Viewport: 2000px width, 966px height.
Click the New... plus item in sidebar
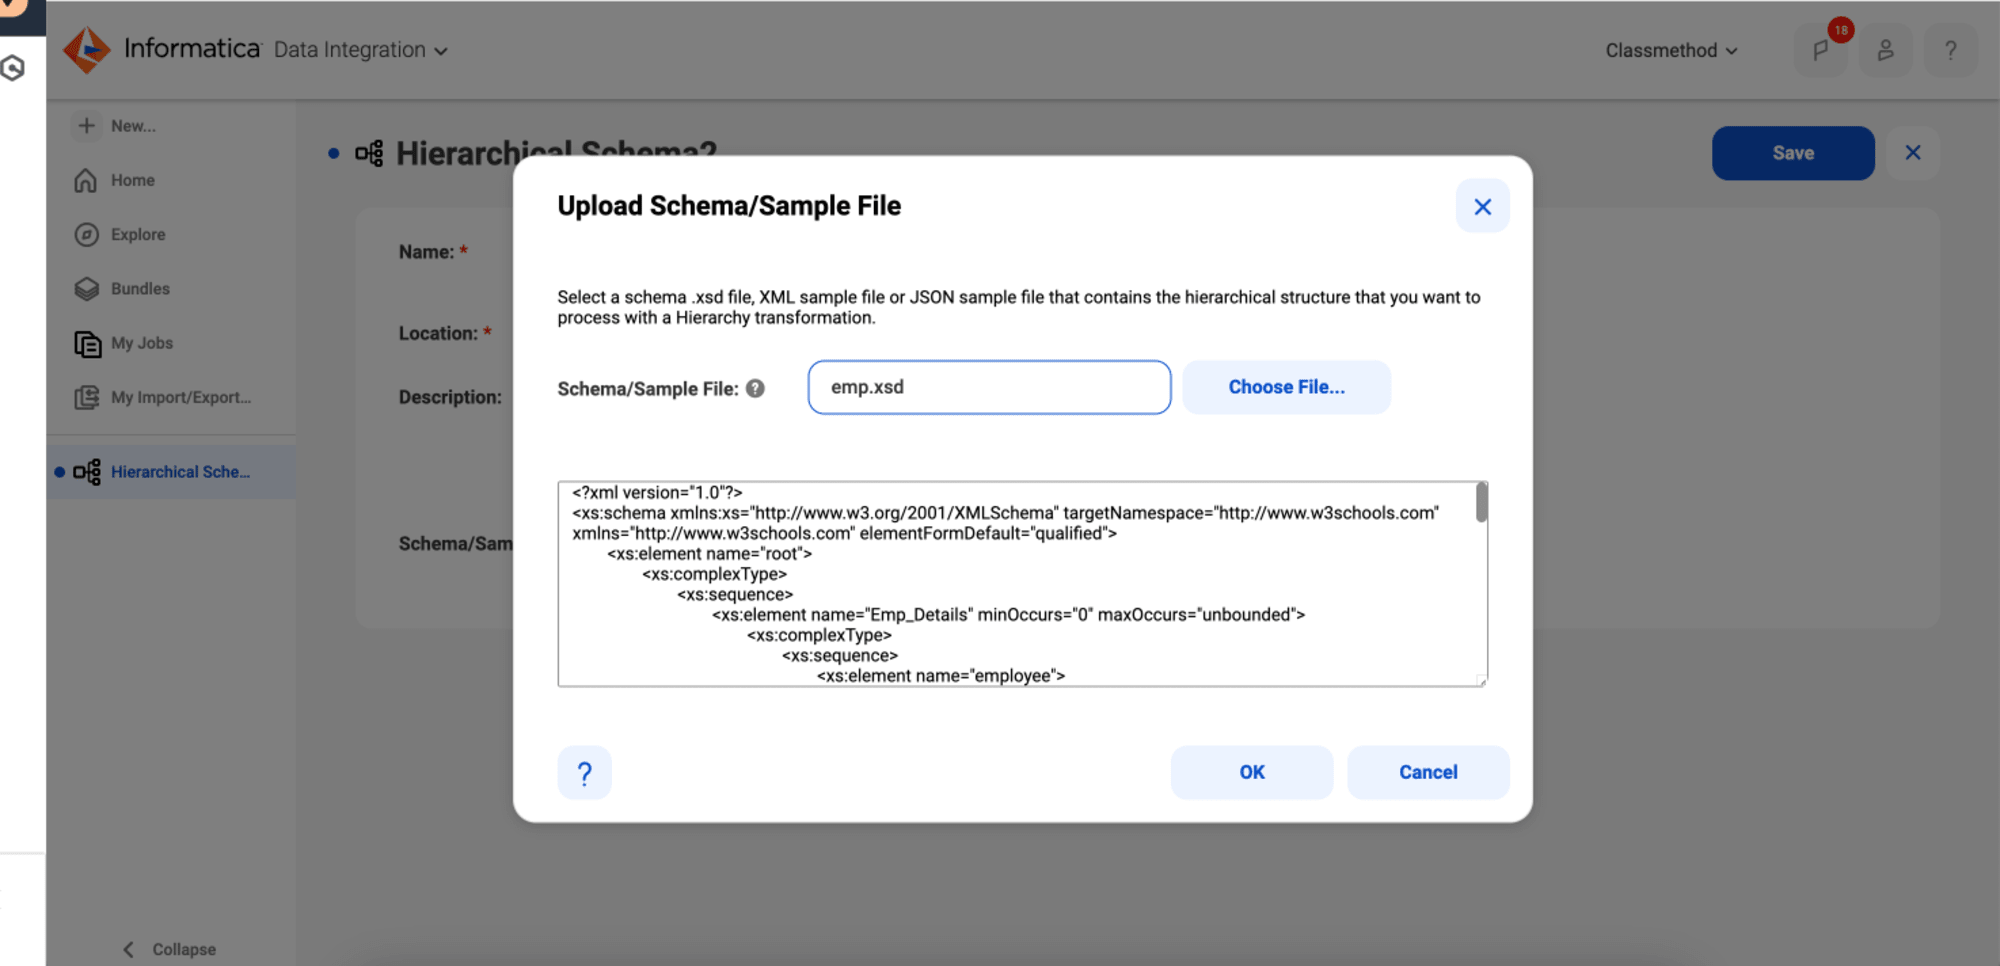click(x=115, y=126)
